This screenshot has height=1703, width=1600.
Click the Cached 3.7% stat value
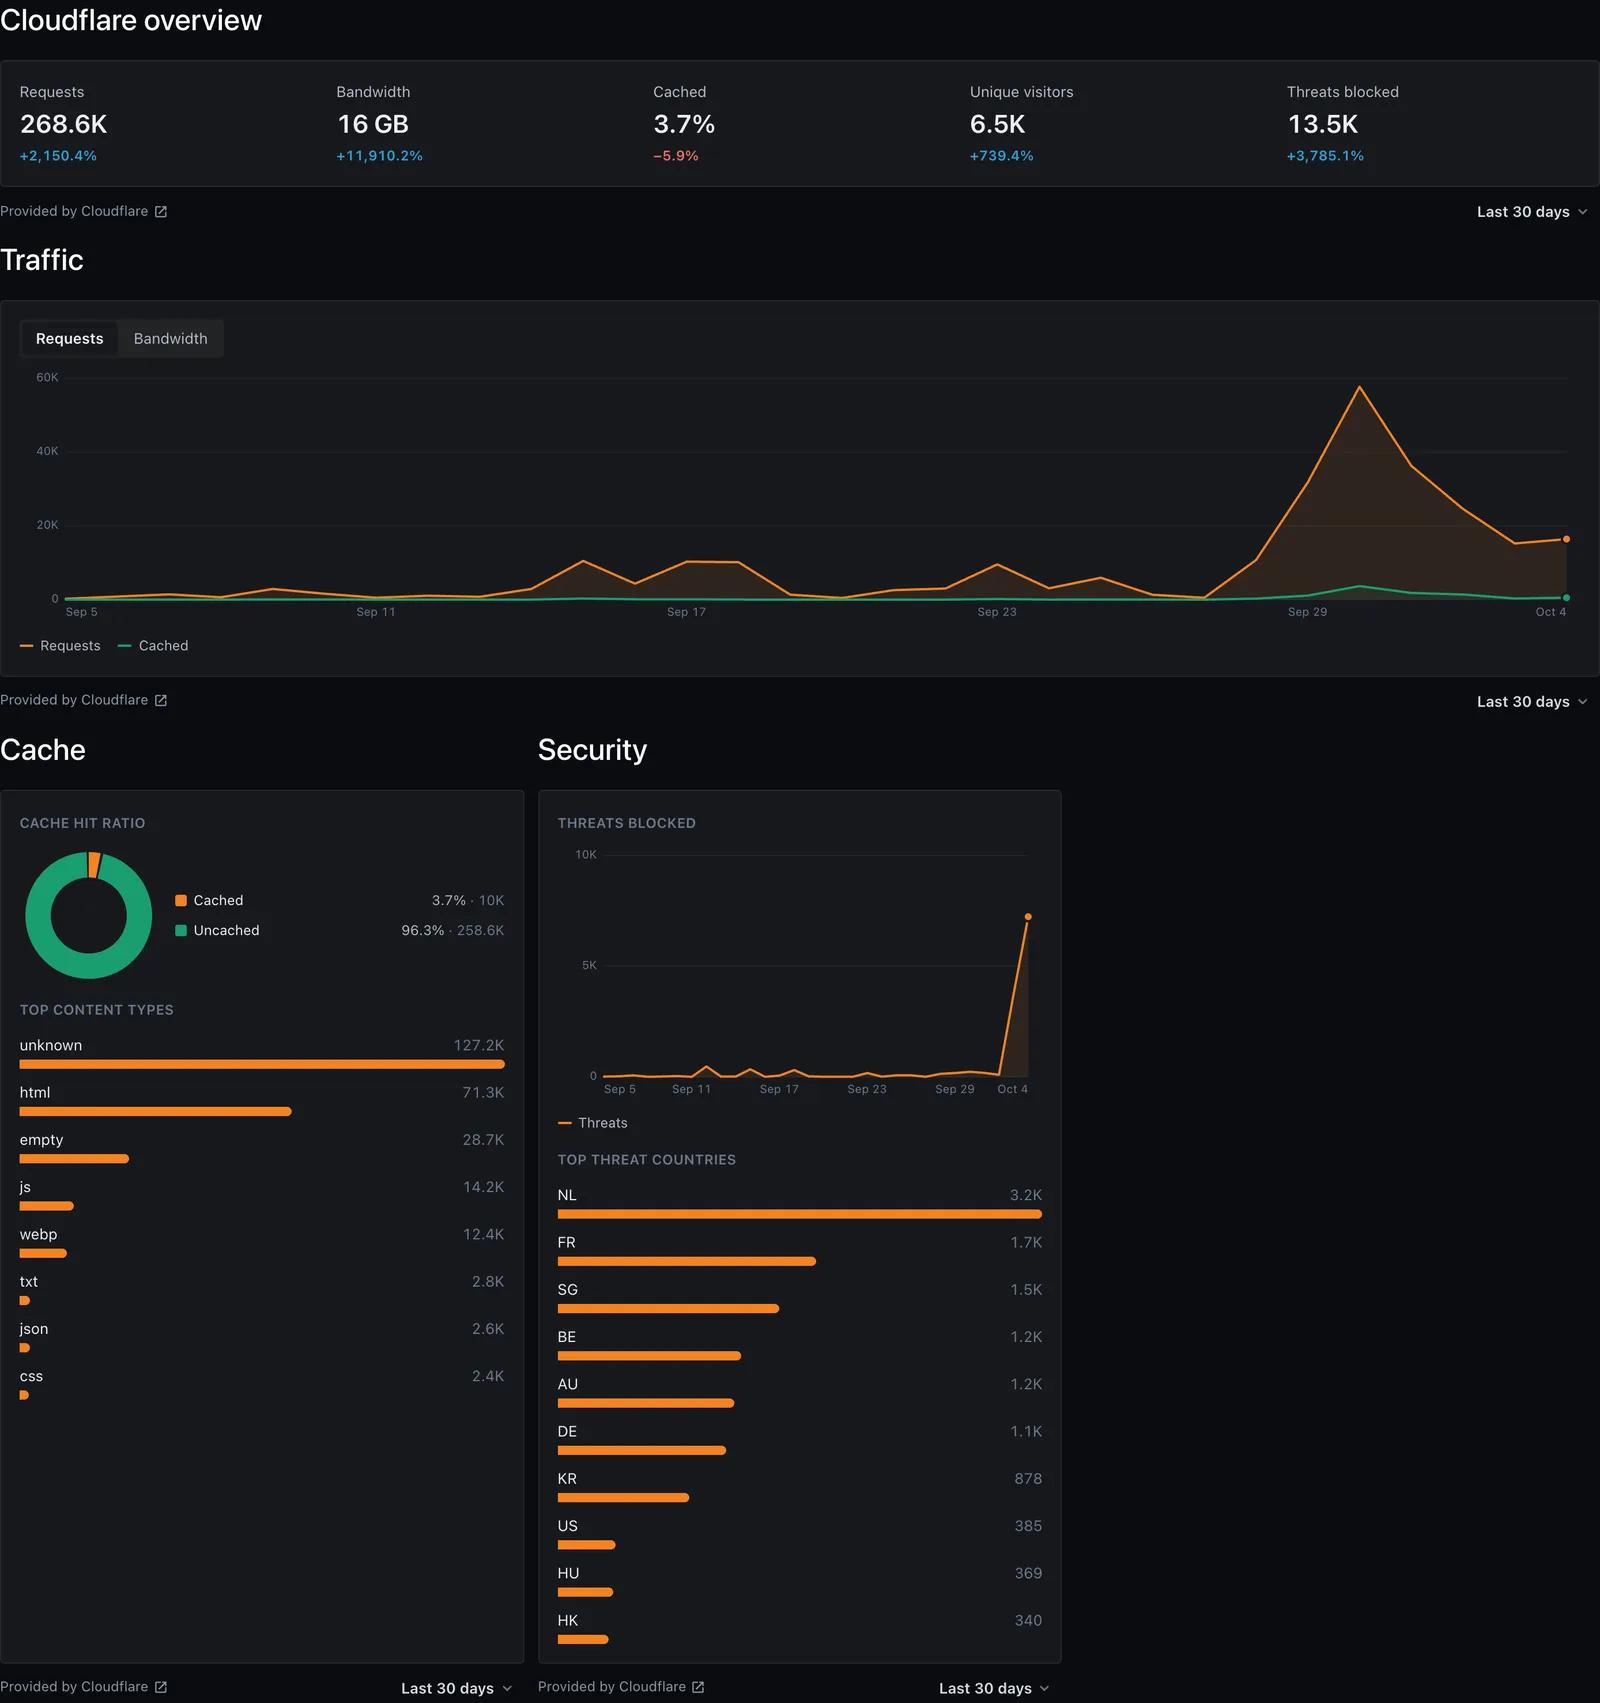click(684, 124)
